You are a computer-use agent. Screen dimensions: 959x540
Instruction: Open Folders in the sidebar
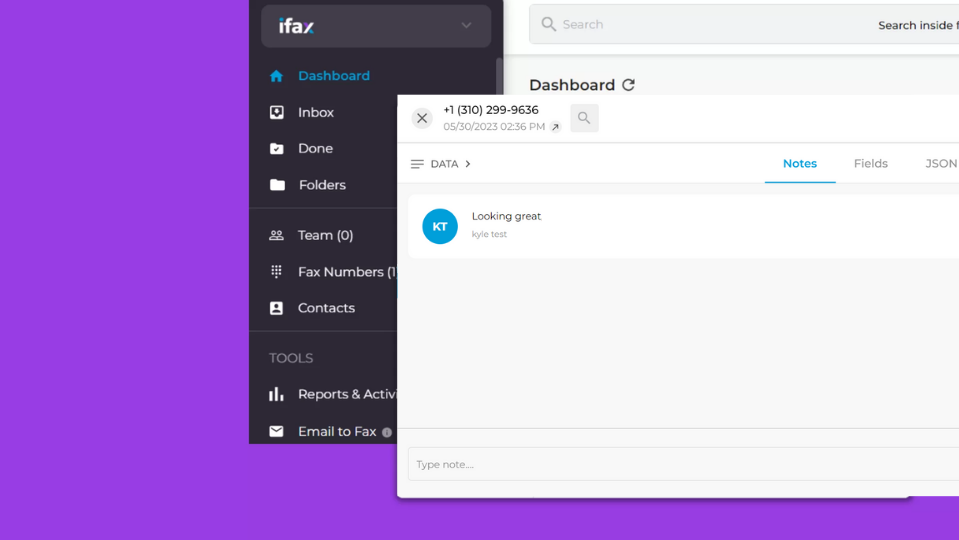click(322, 185)
